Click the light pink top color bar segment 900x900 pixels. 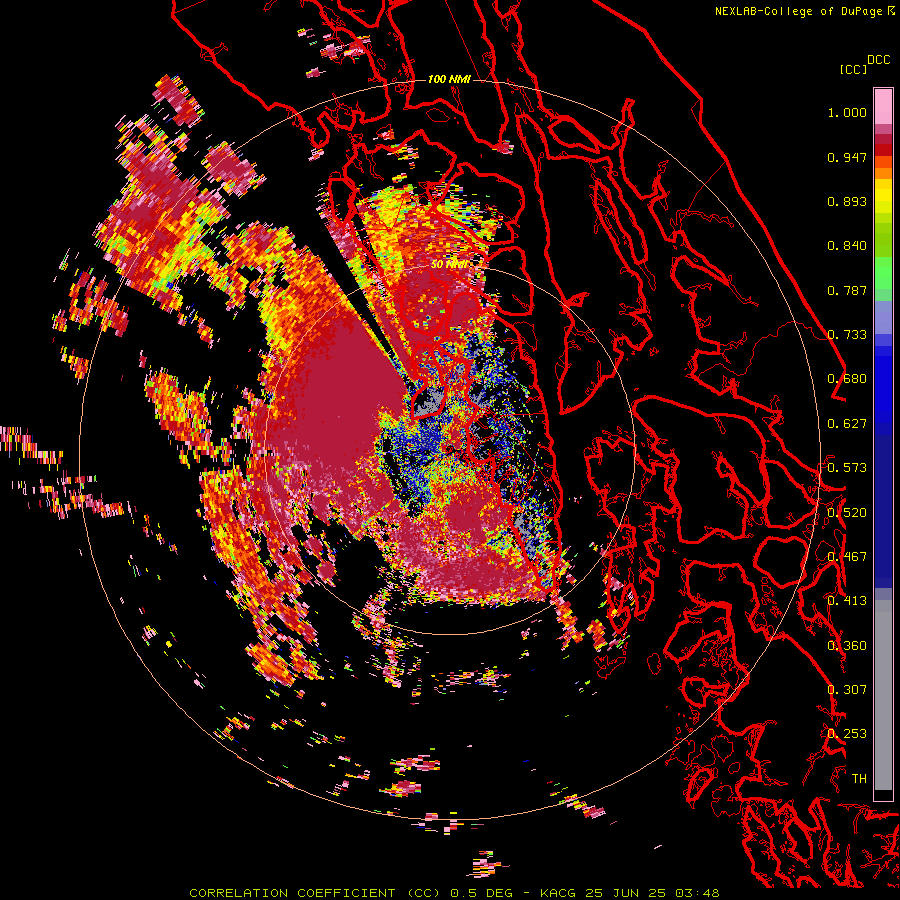(883, 106)
